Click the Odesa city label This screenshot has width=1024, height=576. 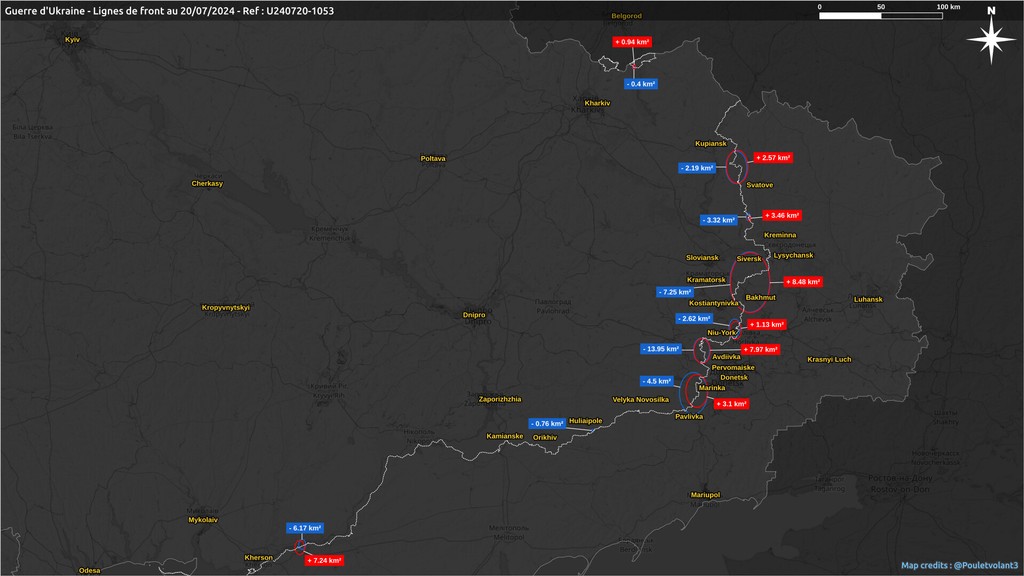click(x=89, y=571)
